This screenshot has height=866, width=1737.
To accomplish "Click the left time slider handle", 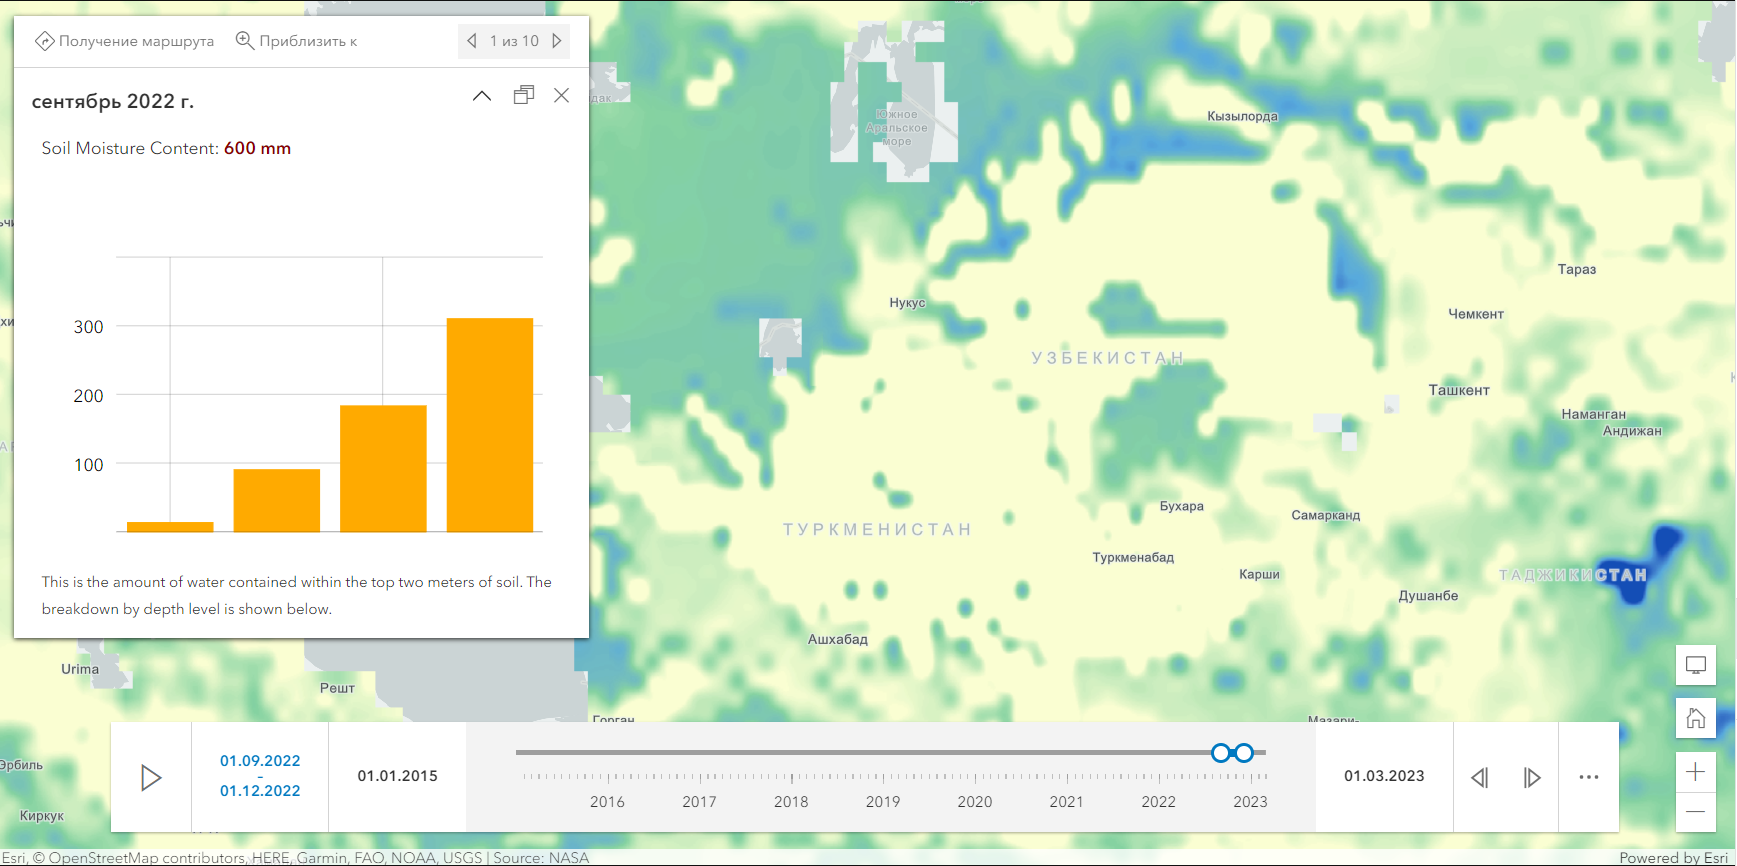I will pyautogui.click(x=1220, y=753).
